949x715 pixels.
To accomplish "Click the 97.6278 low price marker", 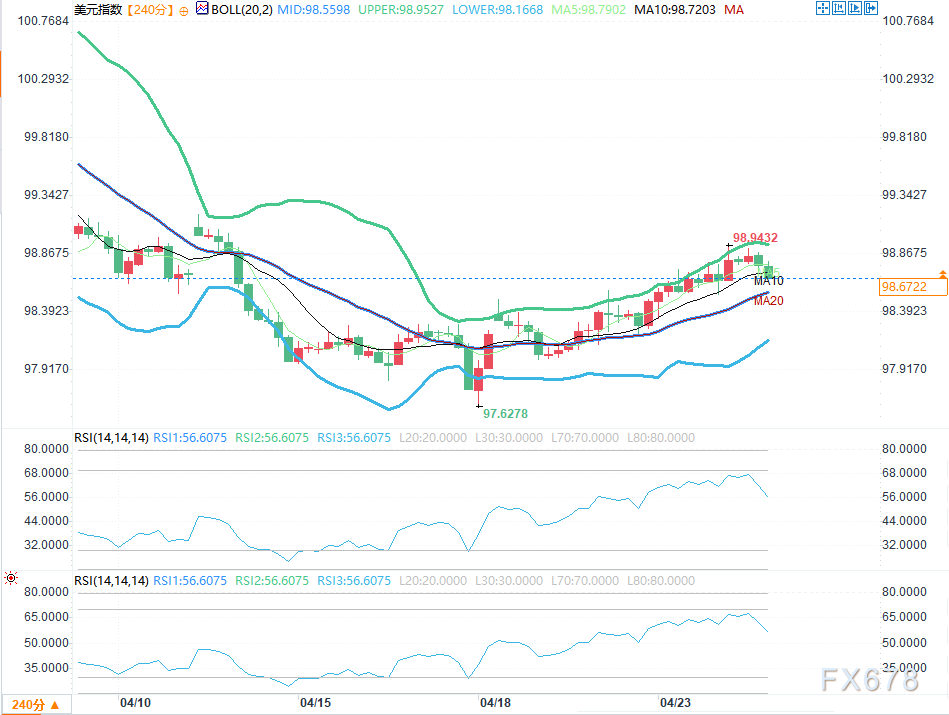I will point(505,413).
